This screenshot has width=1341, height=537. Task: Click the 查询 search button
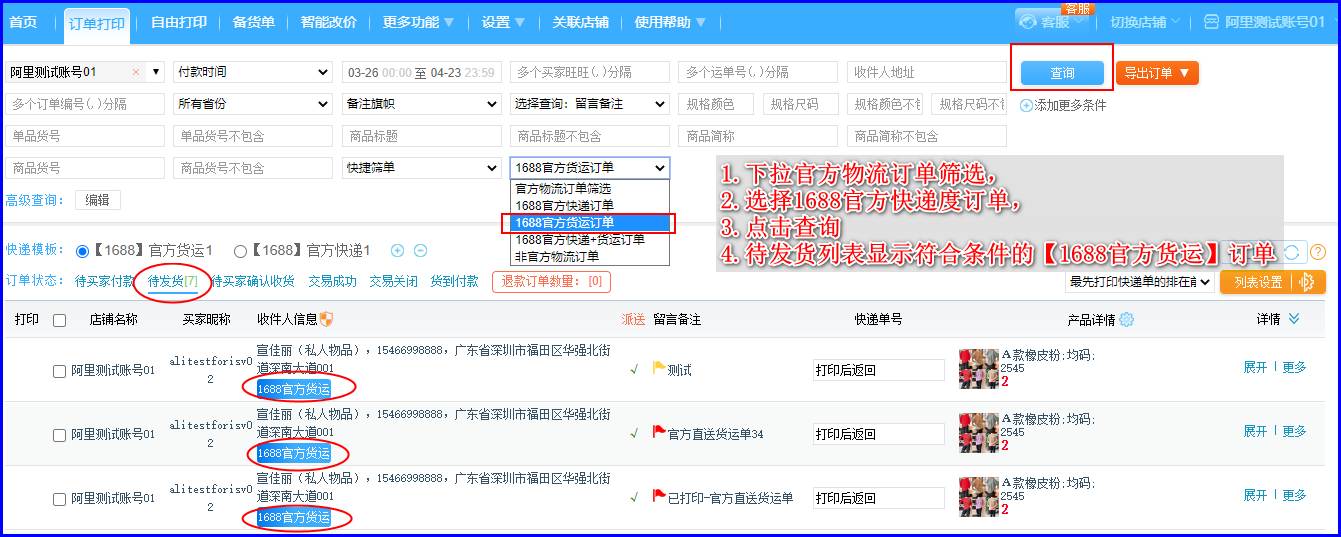tap(1062, 73)
